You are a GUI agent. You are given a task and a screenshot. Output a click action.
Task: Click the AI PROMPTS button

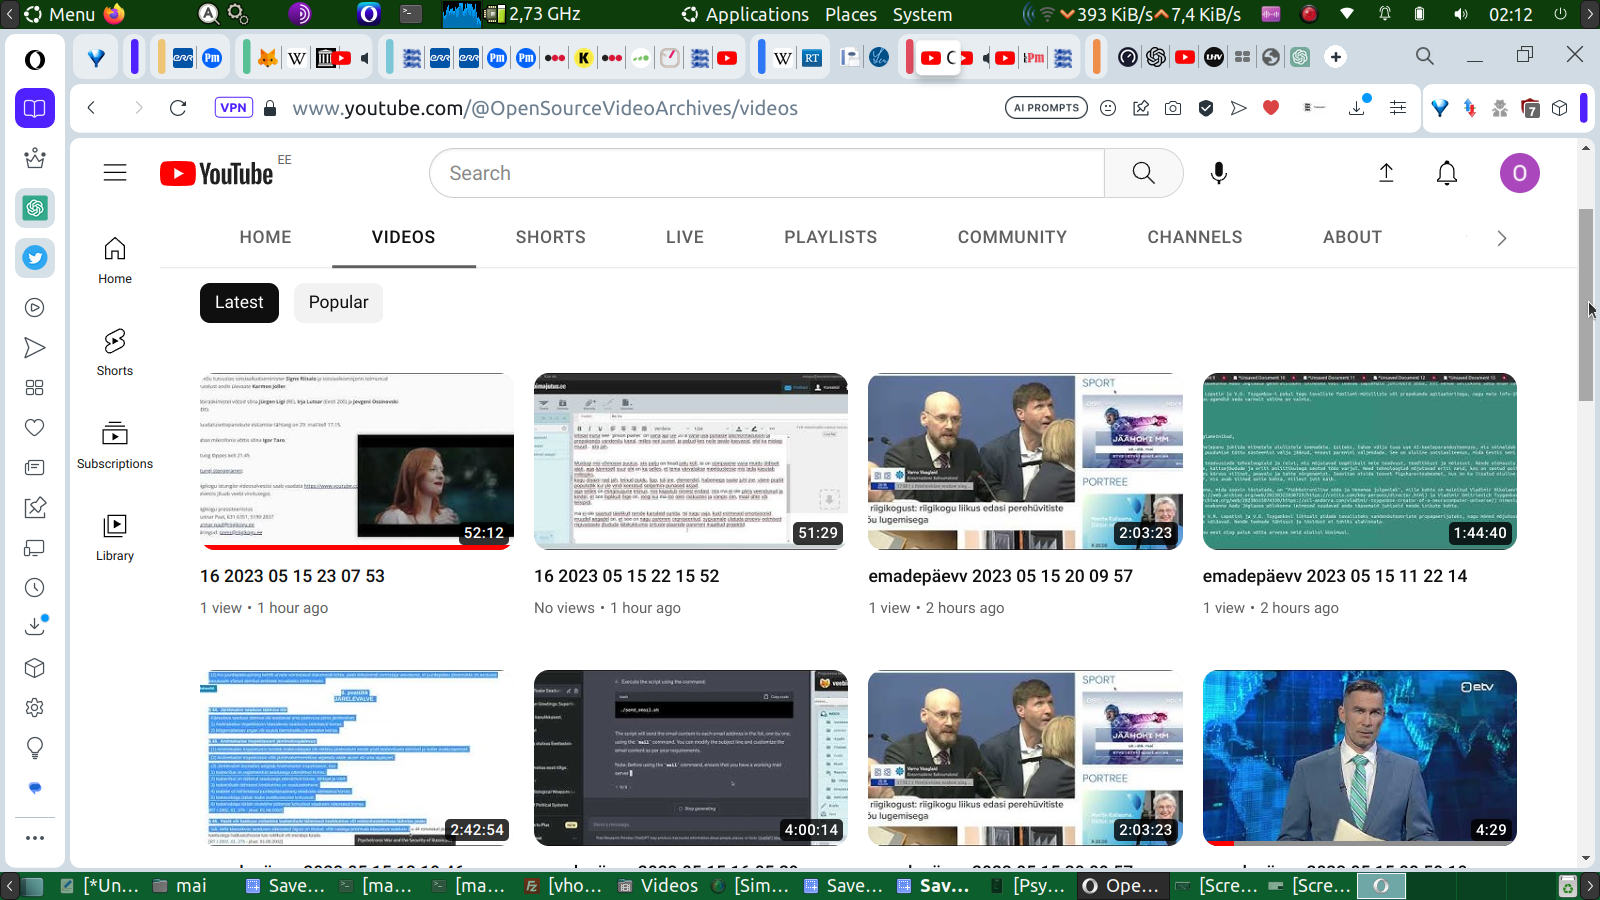point(1046,108)
